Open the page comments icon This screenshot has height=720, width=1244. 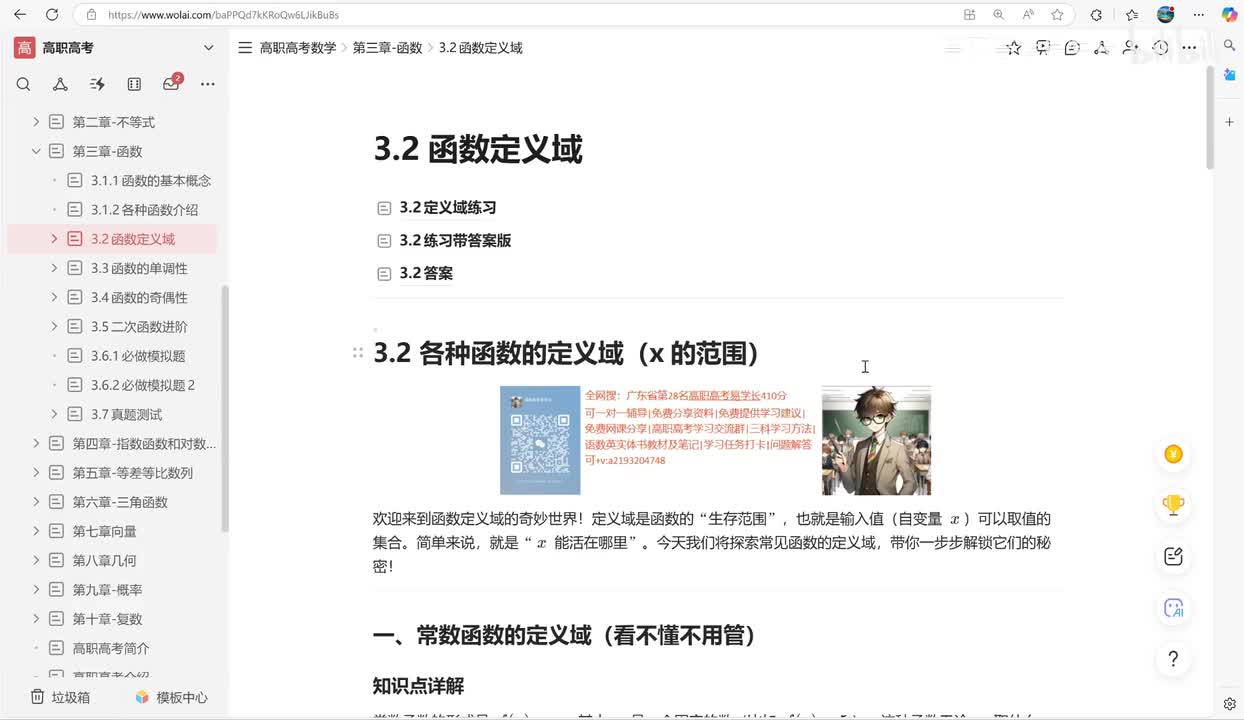click(1072, 48)
